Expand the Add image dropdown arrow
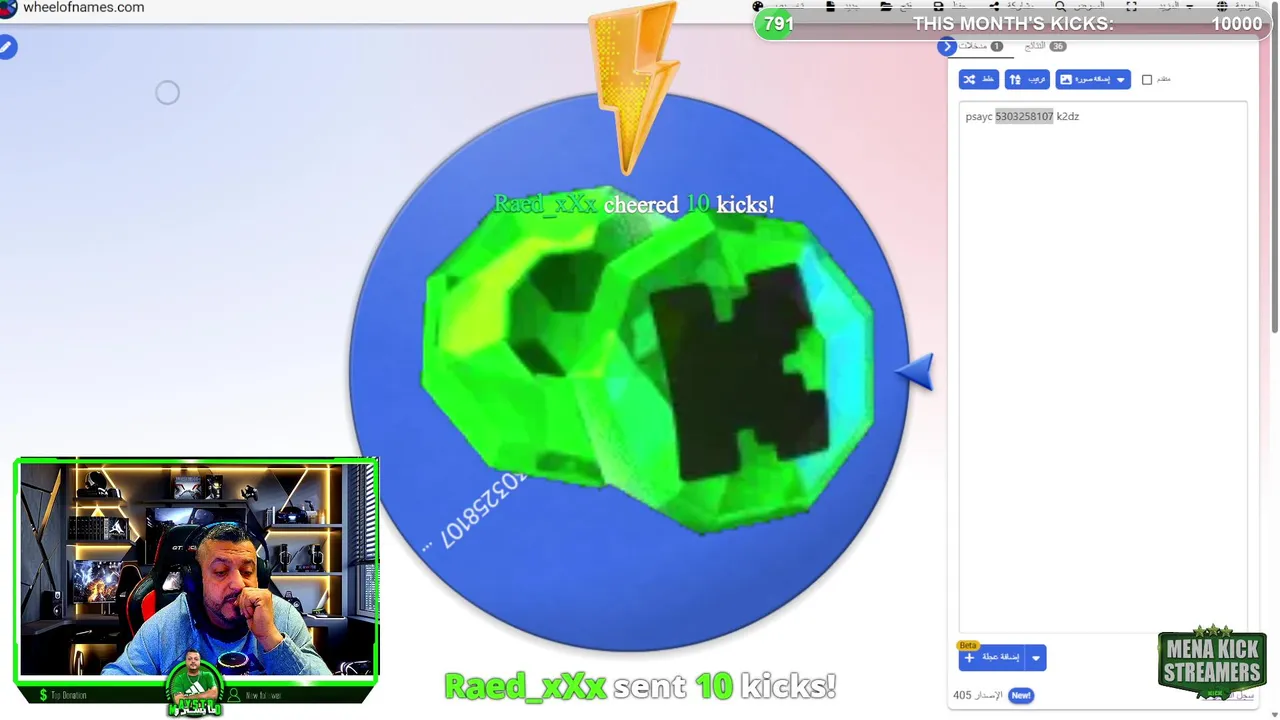The width and height of the screenshot is (1280, 720). click(1121, 79)
